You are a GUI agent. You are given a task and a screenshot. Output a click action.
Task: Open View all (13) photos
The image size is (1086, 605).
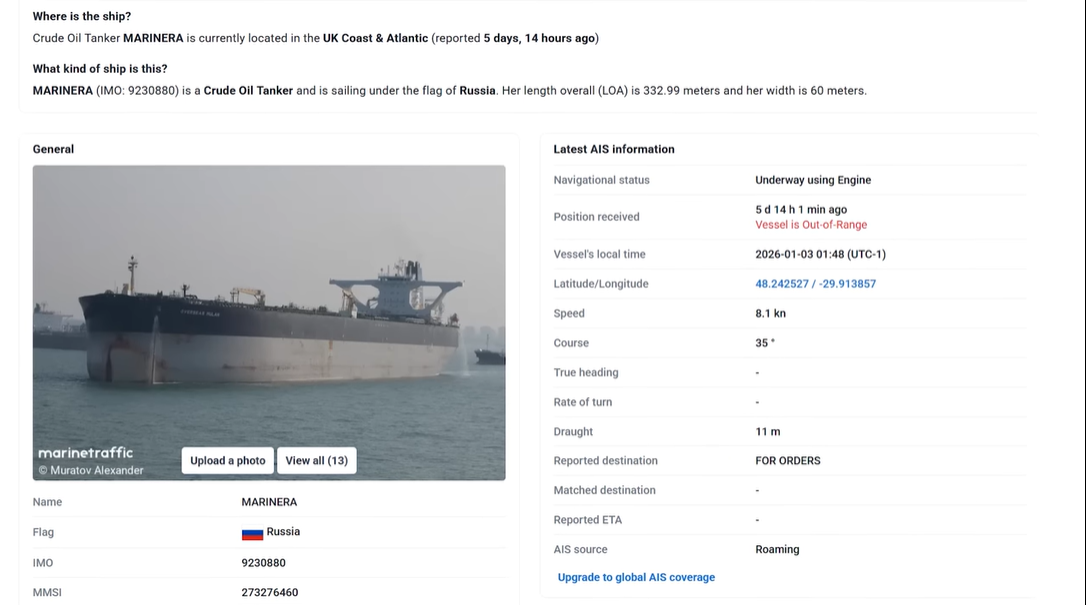316,461
